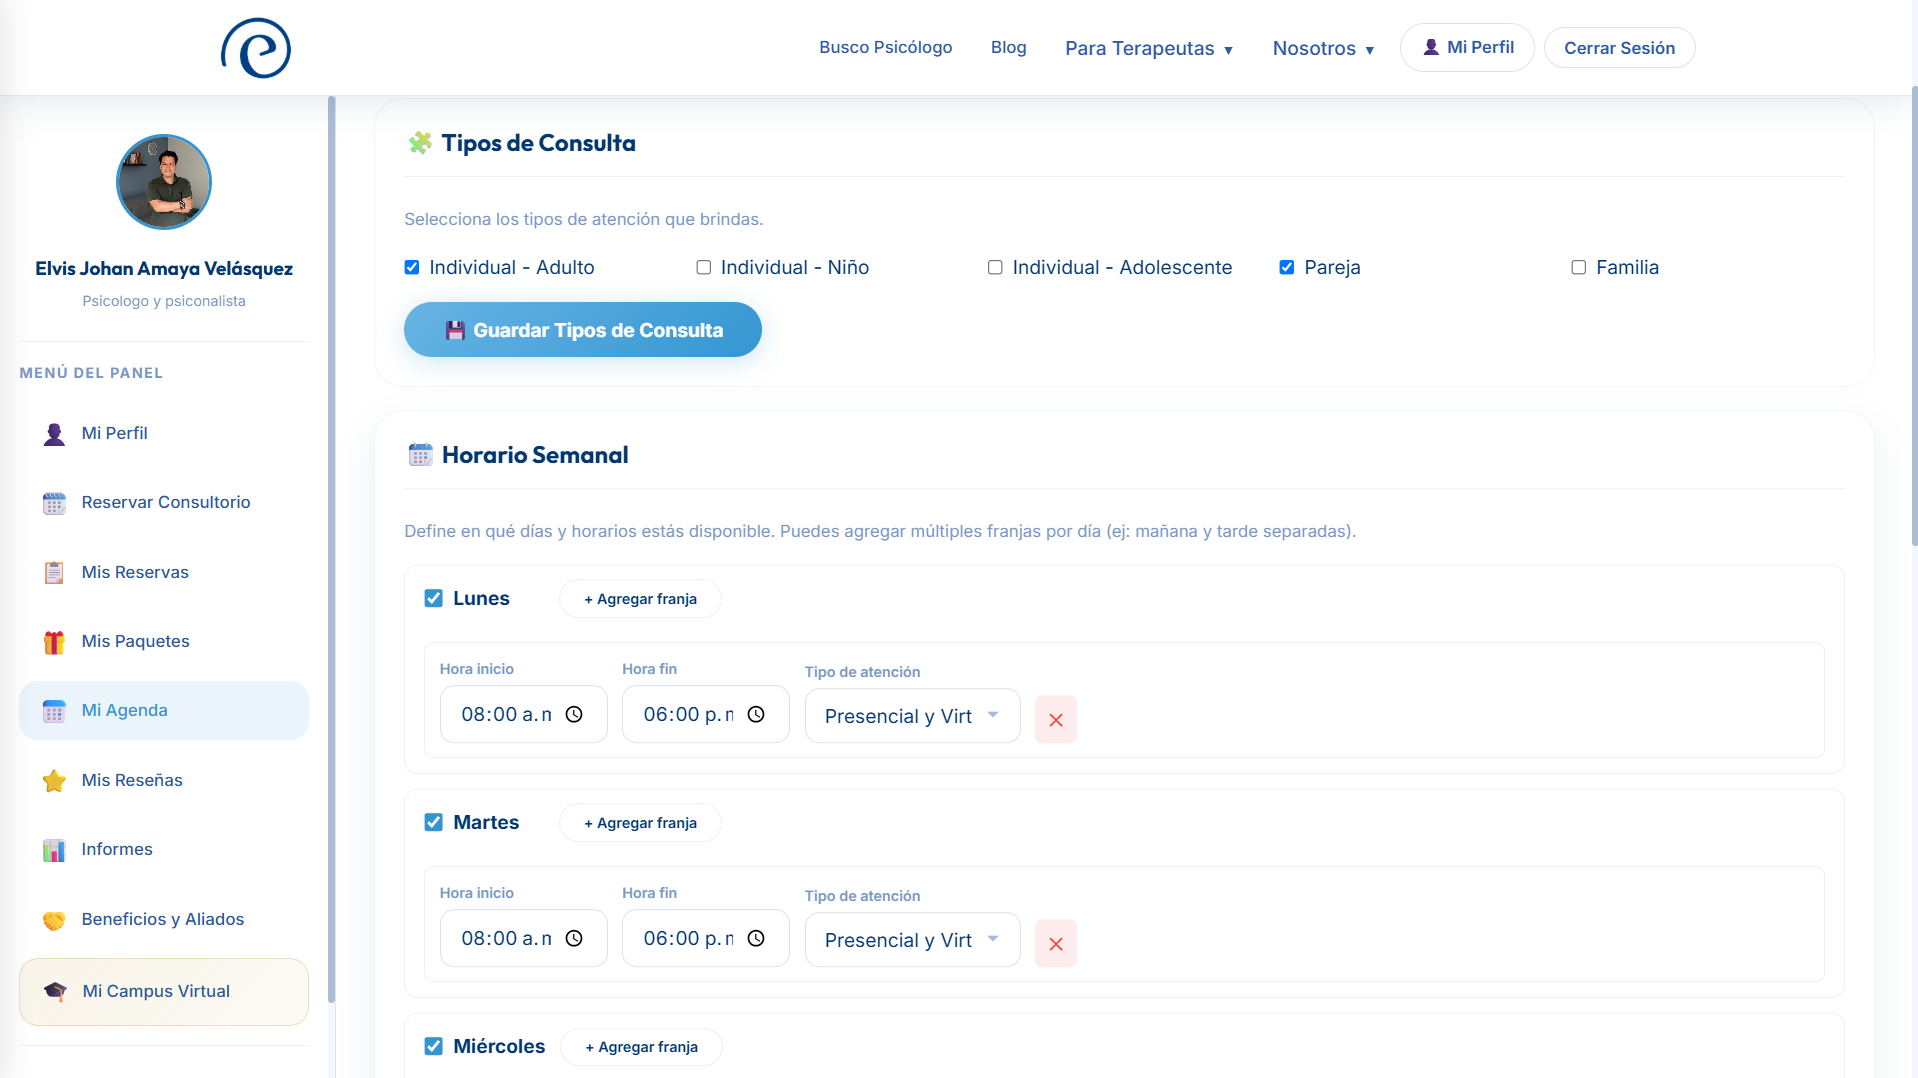Enable Individual - Niño checkbox
Screen dimensions: 1918x1078
(x=704, y=267)
